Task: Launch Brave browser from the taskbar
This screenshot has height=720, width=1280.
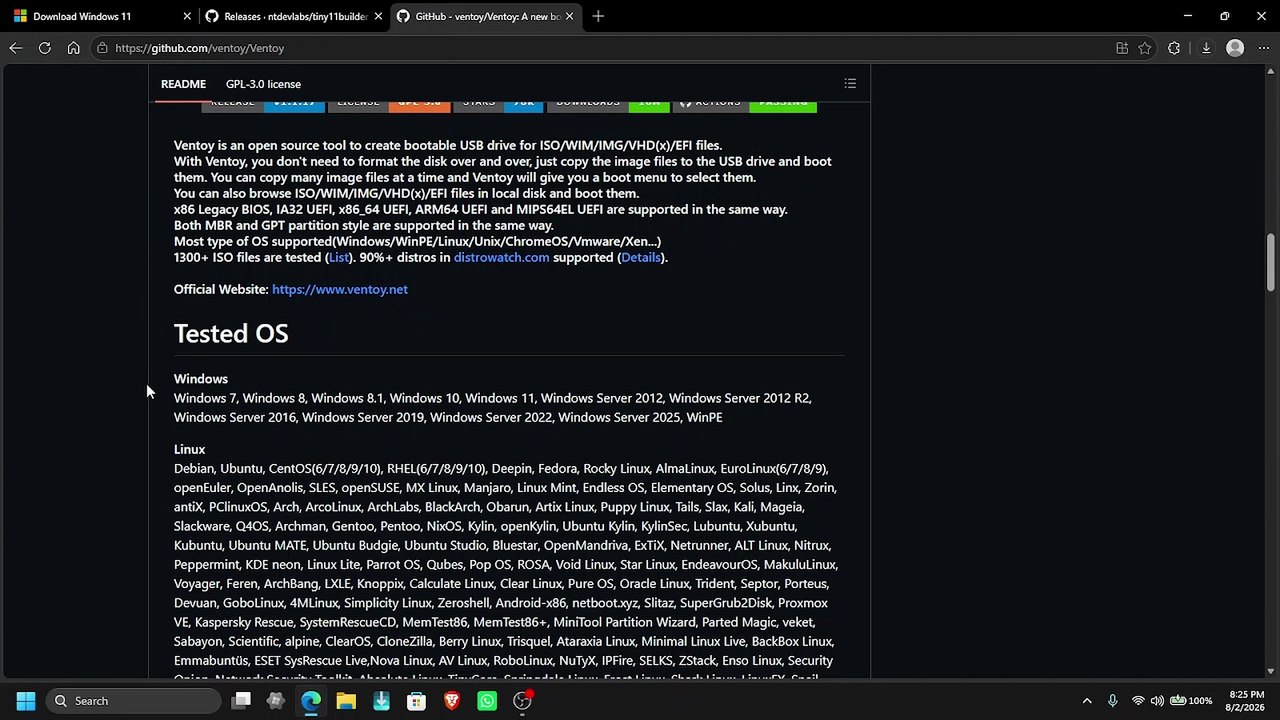Action: pos(452,701)
